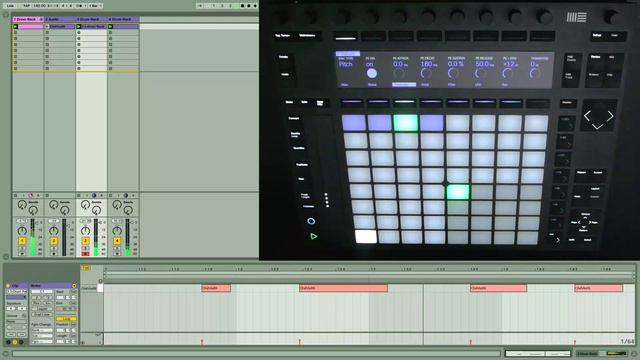Click Set next to Position

tap(73, 324)
